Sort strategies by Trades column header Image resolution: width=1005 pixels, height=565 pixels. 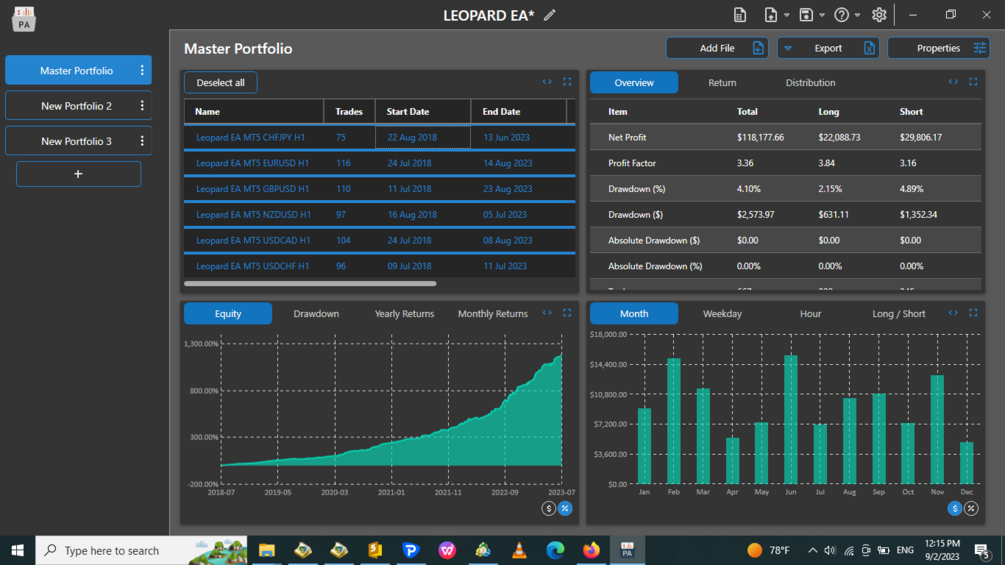pyautogui.click(x=349, y=111)
